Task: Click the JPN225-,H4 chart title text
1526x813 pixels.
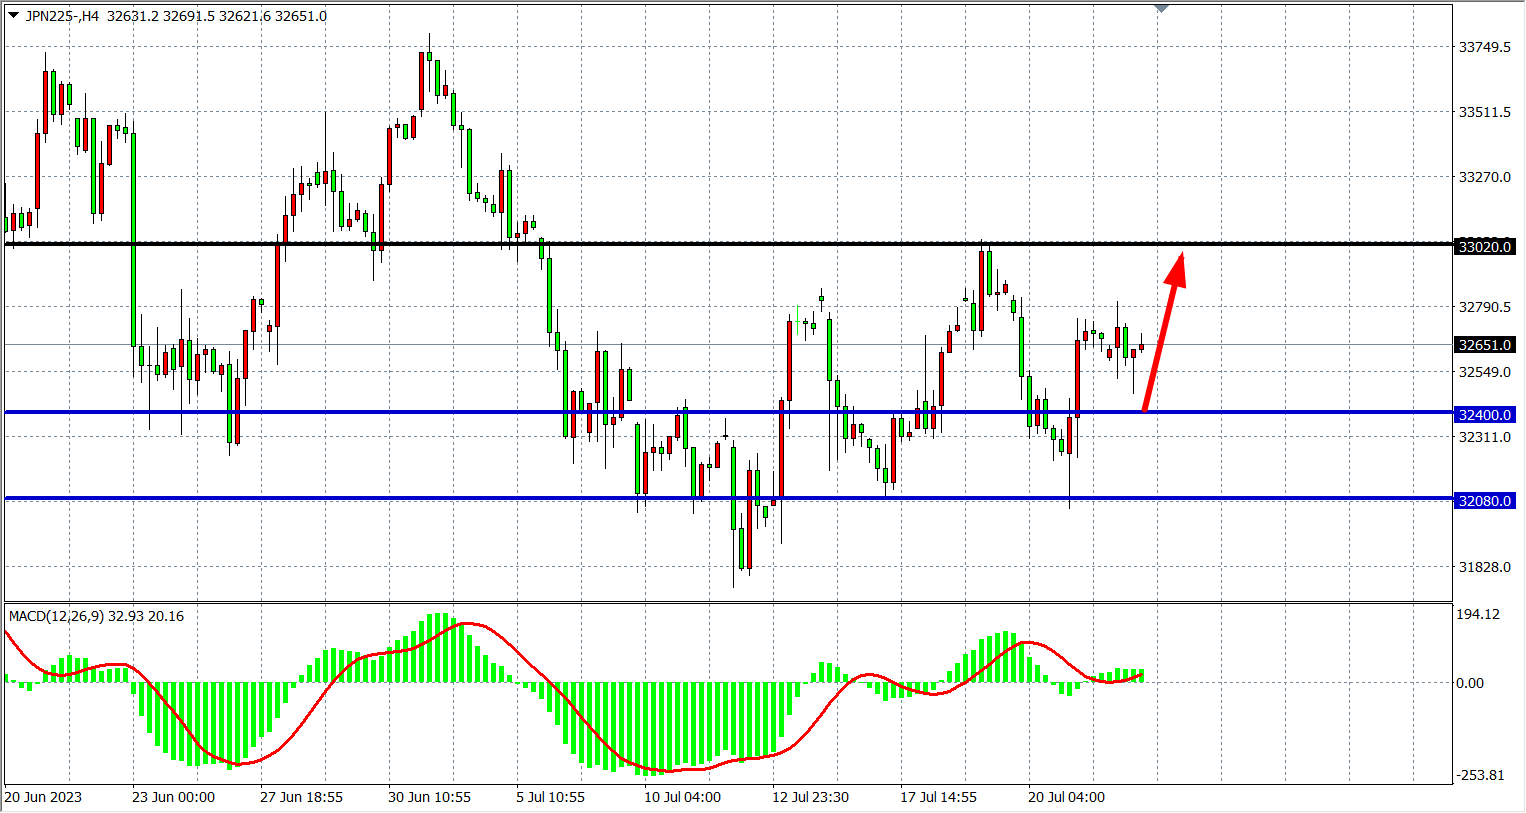Action: (62, 16)
